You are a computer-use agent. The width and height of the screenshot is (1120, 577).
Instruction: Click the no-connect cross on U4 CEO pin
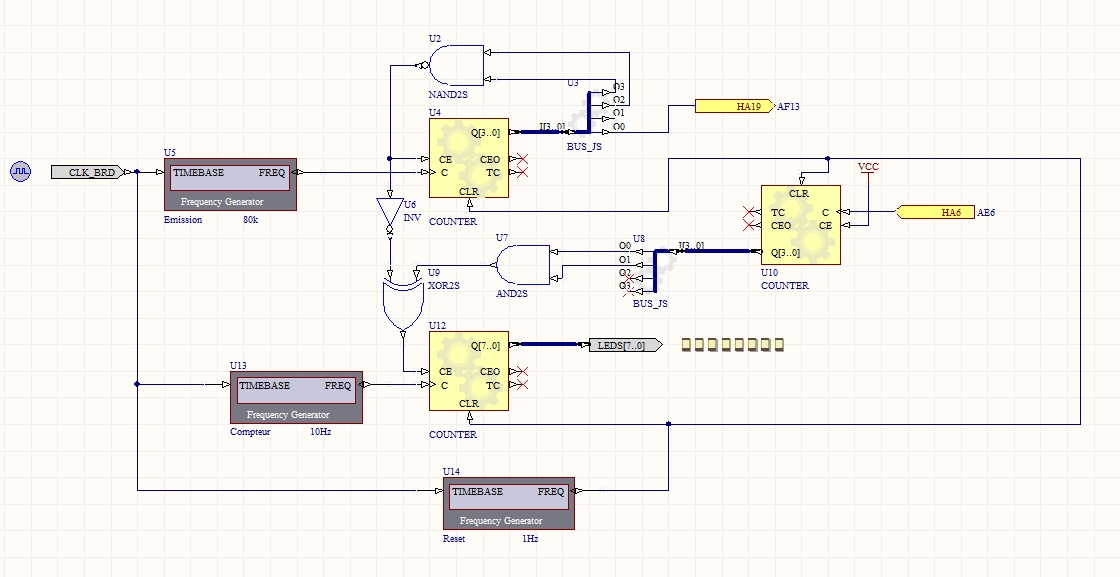point(521,158)
